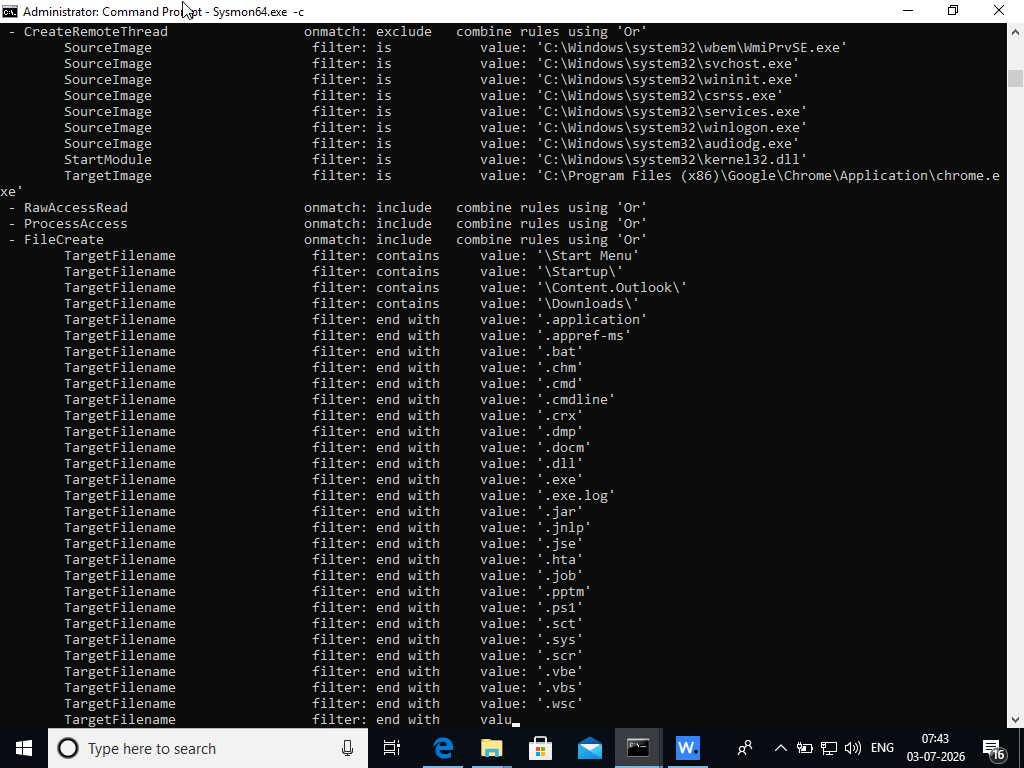Screen dimensions: 1024x768
Task: Click the kernel32.dll path value
Action: [x=672, y=159]
